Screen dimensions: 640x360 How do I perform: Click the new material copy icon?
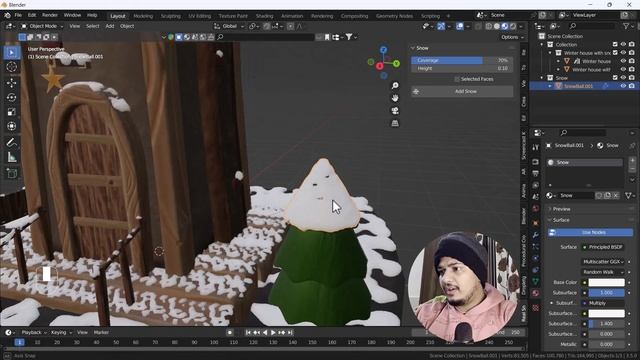(x=607, y=196)
